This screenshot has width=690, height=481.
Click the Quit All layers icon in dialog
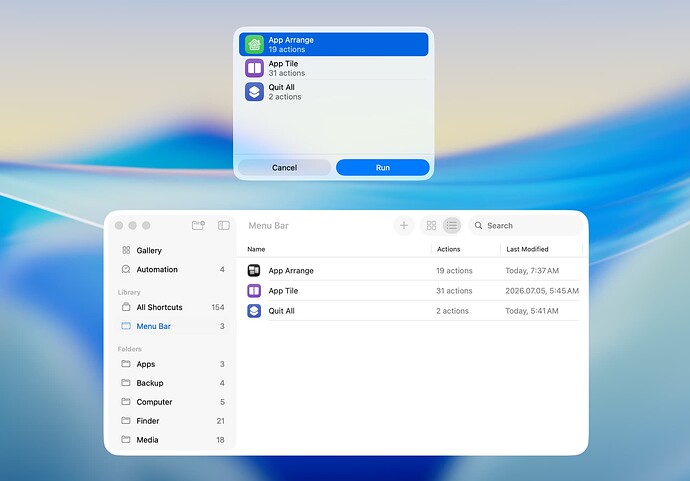[x=254, y=92]
